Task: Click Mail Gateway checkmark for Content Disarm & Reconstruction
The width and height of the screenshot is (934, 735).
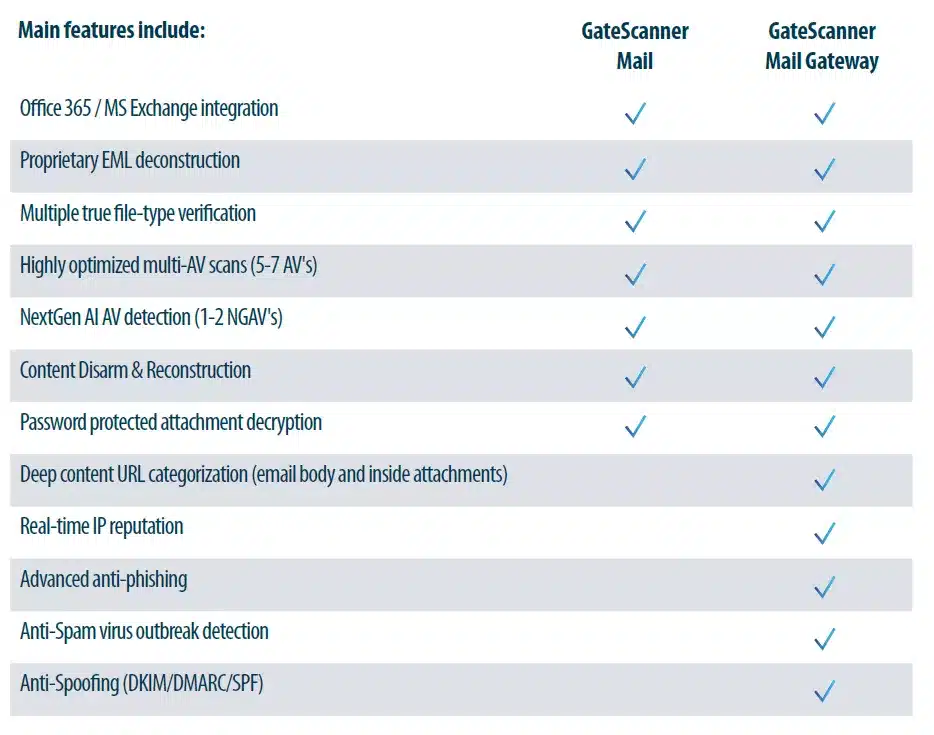Action: (824, 377)
